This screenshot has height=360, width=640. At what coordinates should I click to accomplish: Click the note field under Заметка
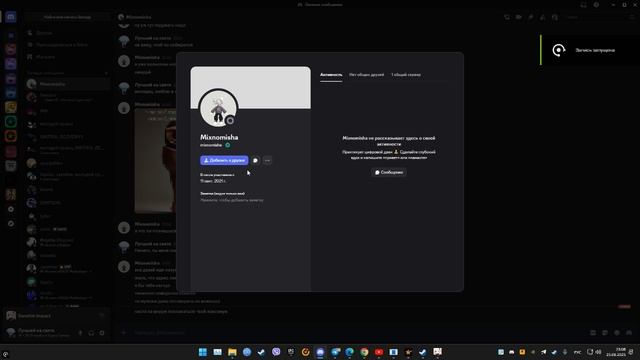[232, 200]
